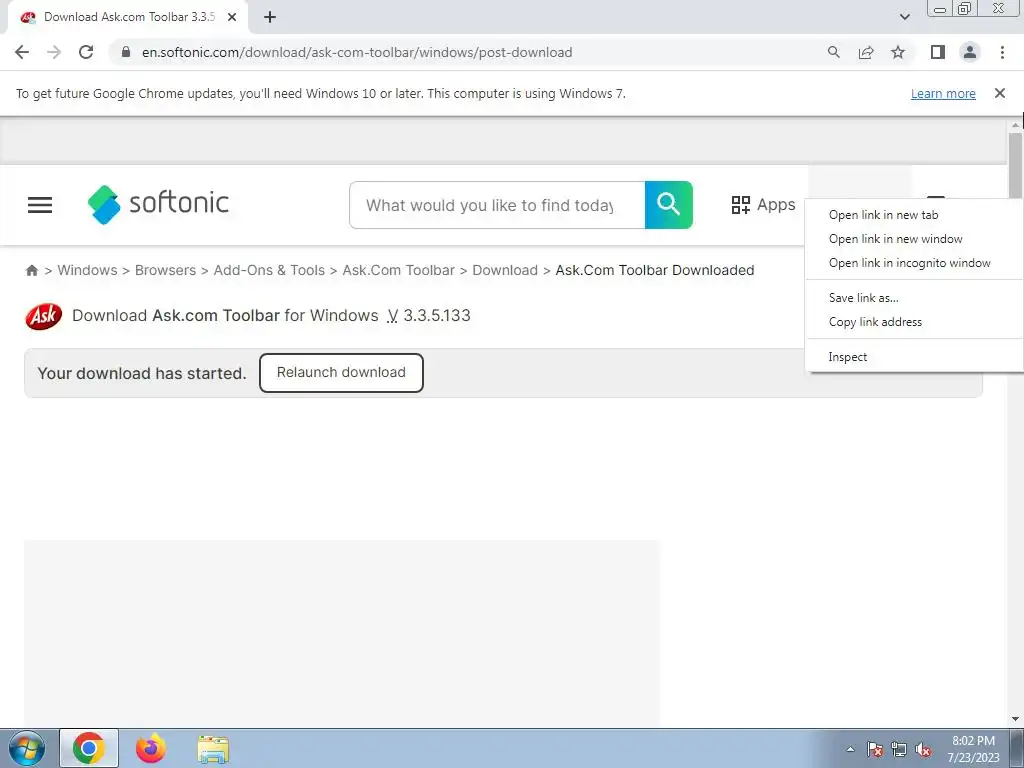Screen dimensions: 1024x768
Task: Click the lock icon in the address bar
Action: click(x=126, y=52)
